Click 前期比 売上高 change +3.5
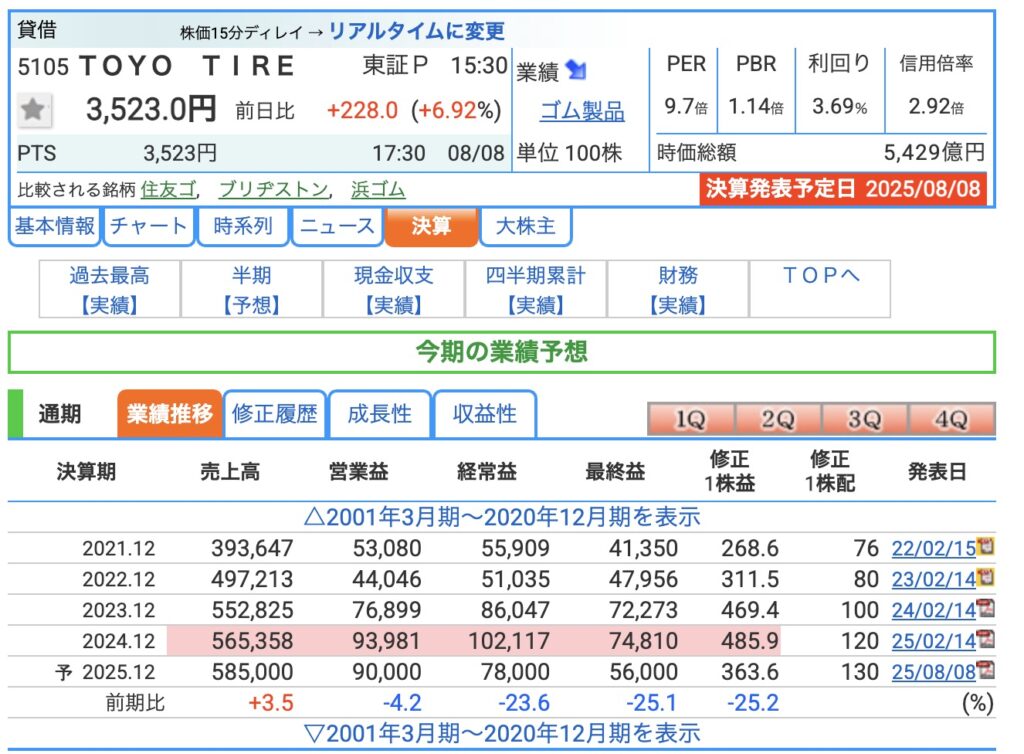The height and width of the screenshot is (754, 1024). (270, 703)
